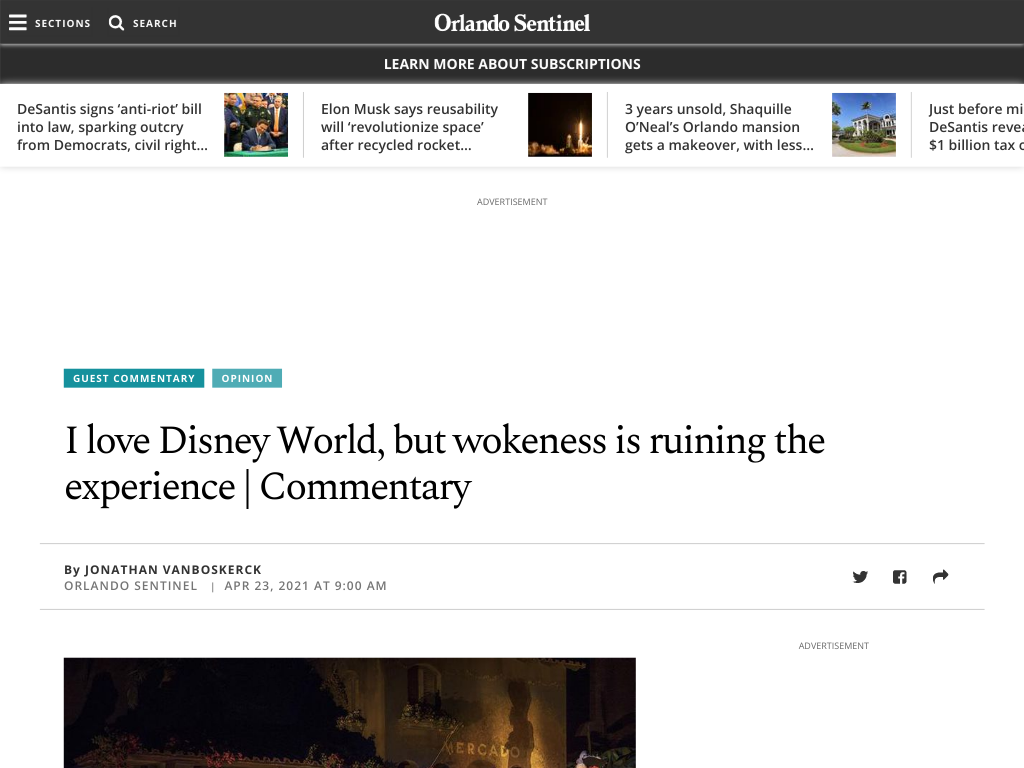Click the Search magnifier icon
The image size is (1024, 768).
point(116,23)
